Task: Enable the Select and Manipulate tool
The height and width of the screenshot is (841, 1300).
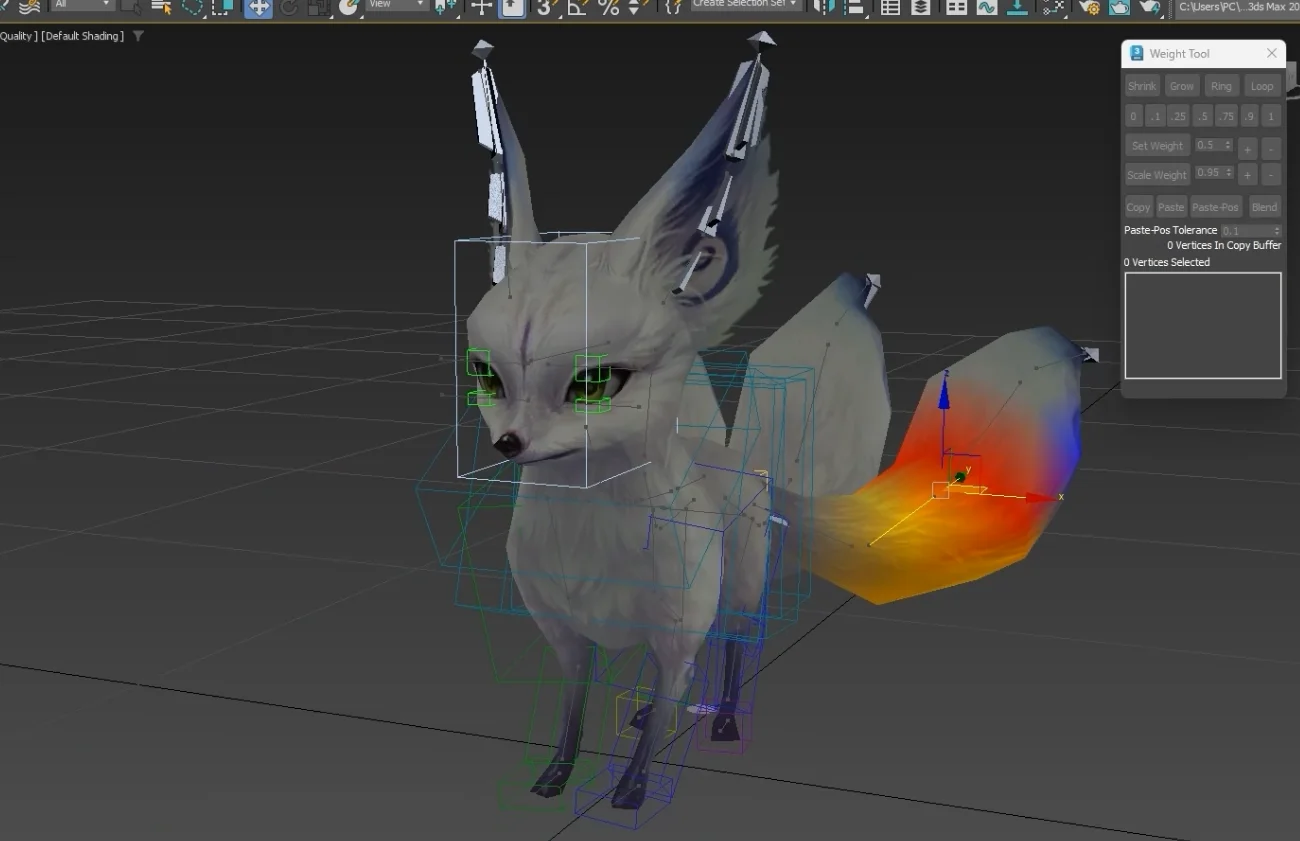Action: pos(482,7)
